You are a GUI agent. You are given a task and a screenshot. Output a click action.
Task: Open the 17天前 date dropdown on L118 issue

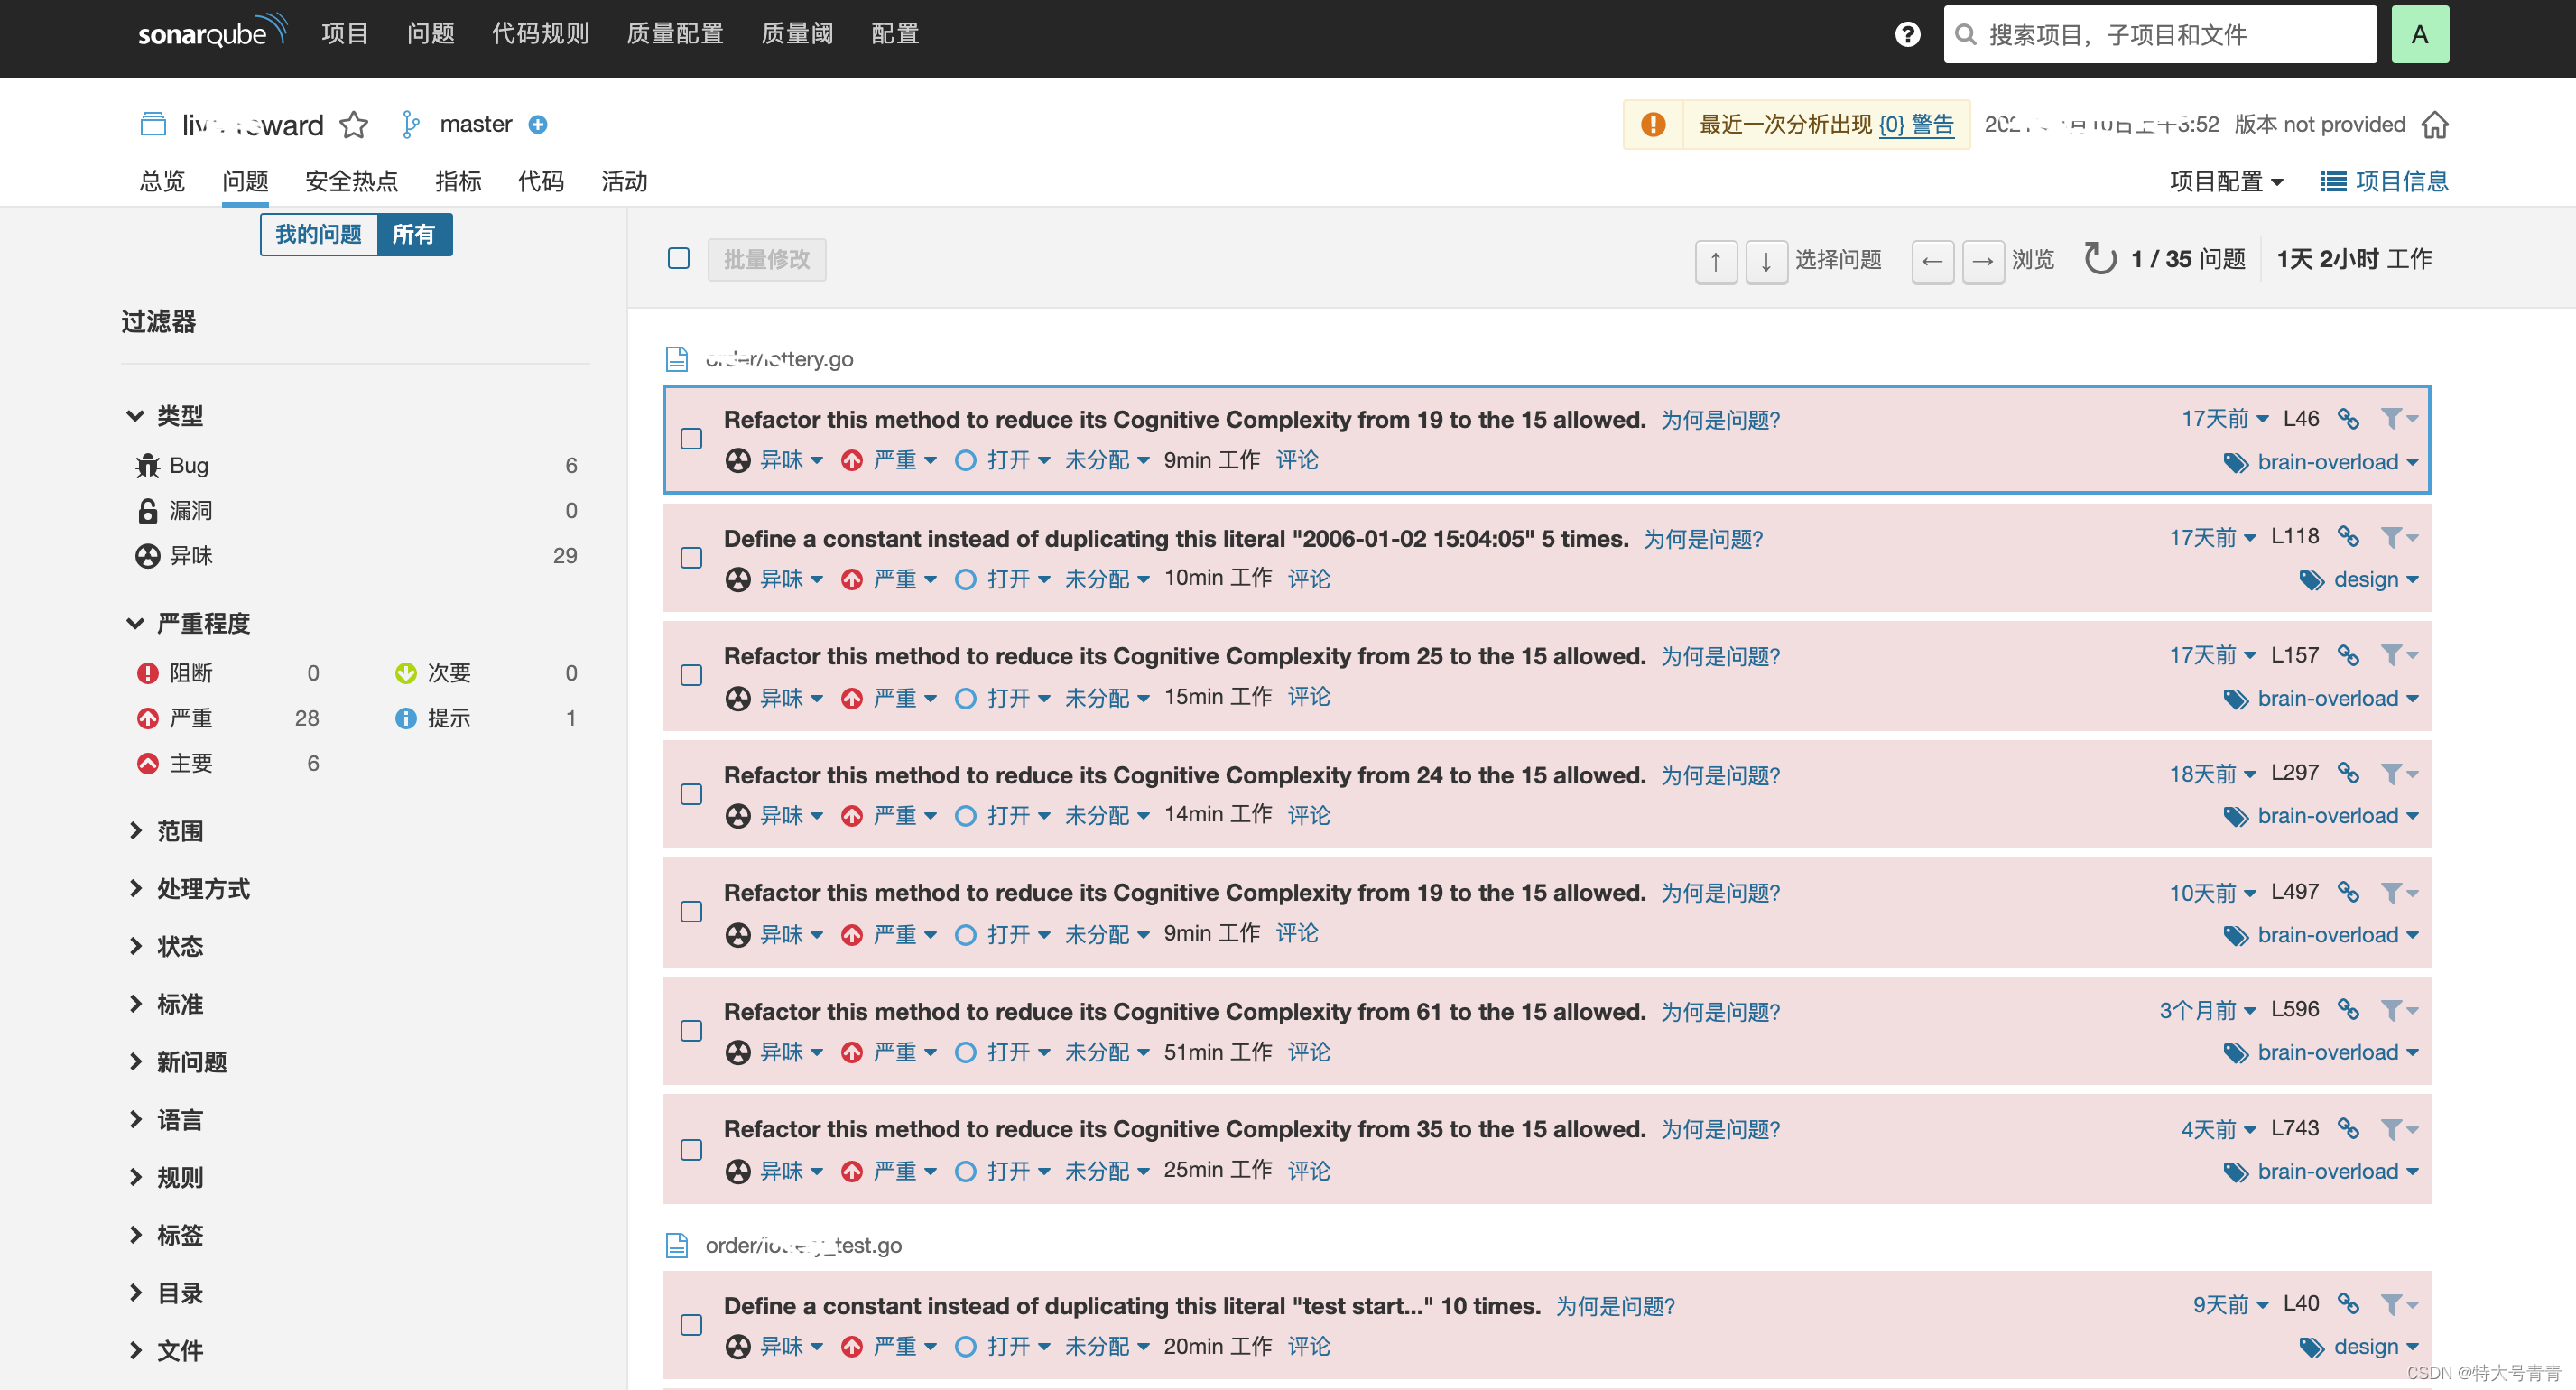pyautogui.click(x=2212, y=538)
